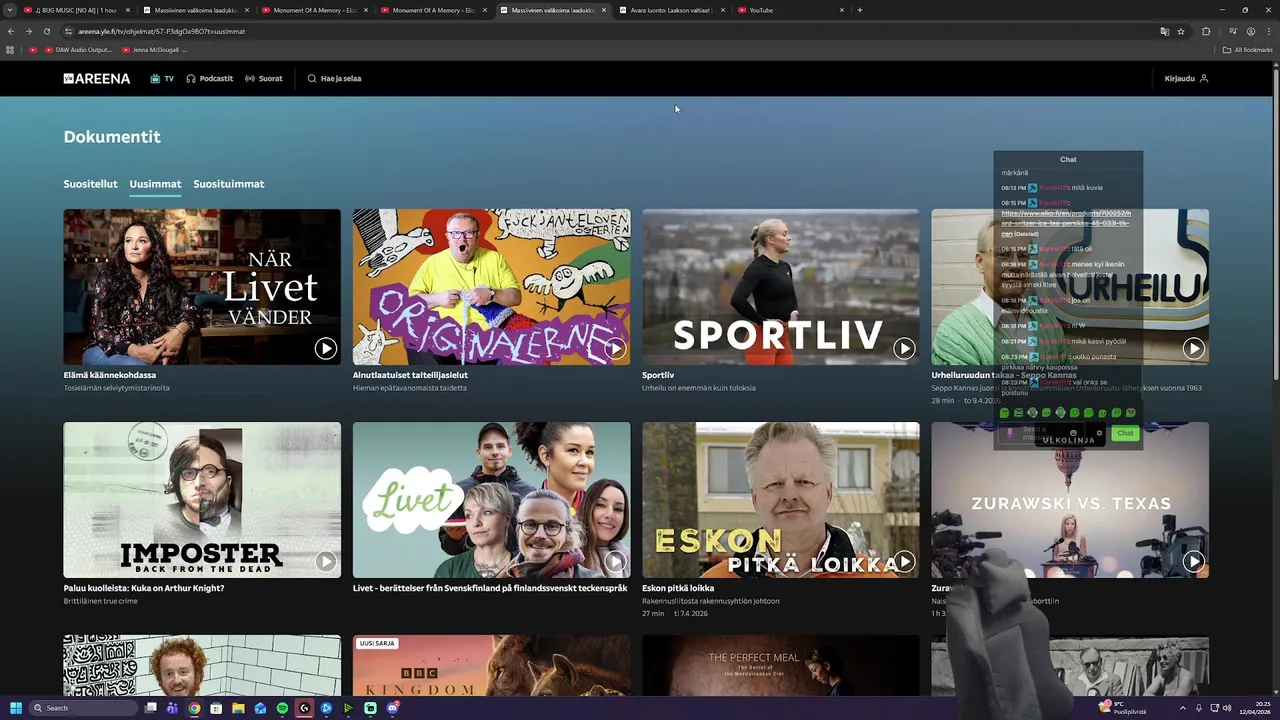Viewport: 1280px width, 720px height.
Task: Open the Elämä käännekohdassa title link
Action: [110, 375]
